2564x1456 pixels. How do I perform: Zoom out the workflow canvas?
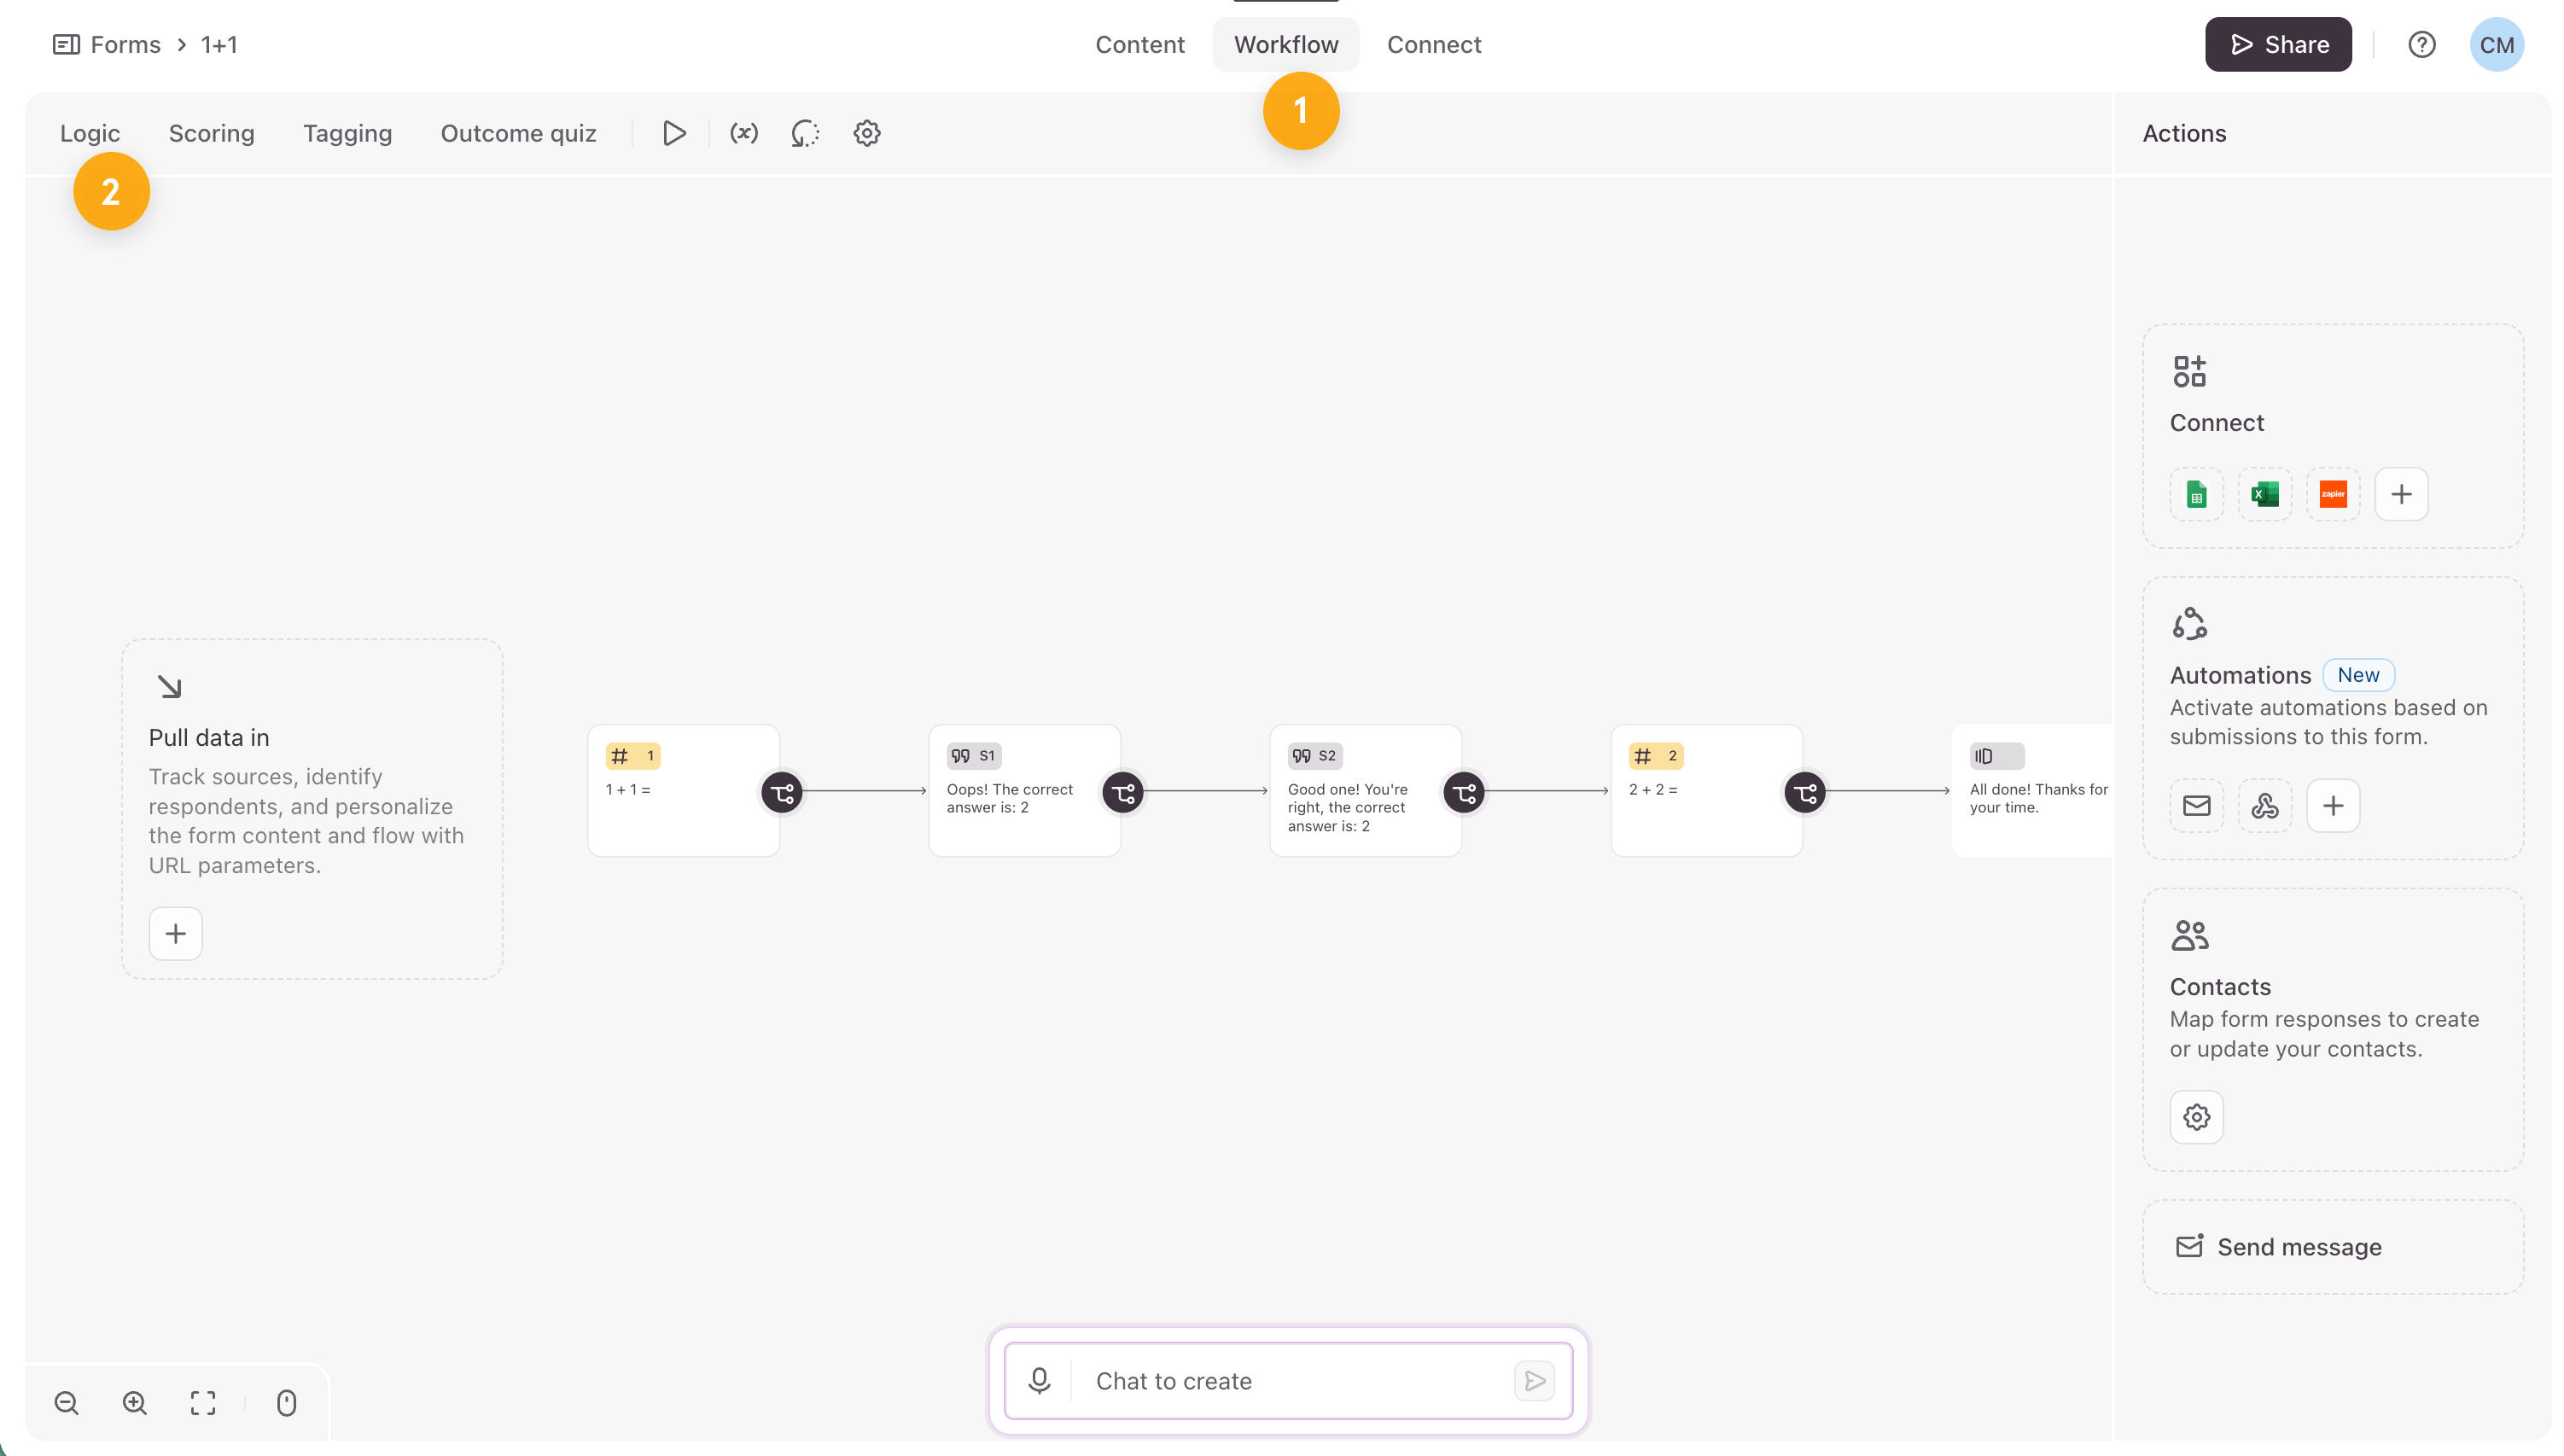tap(66, 1402)
